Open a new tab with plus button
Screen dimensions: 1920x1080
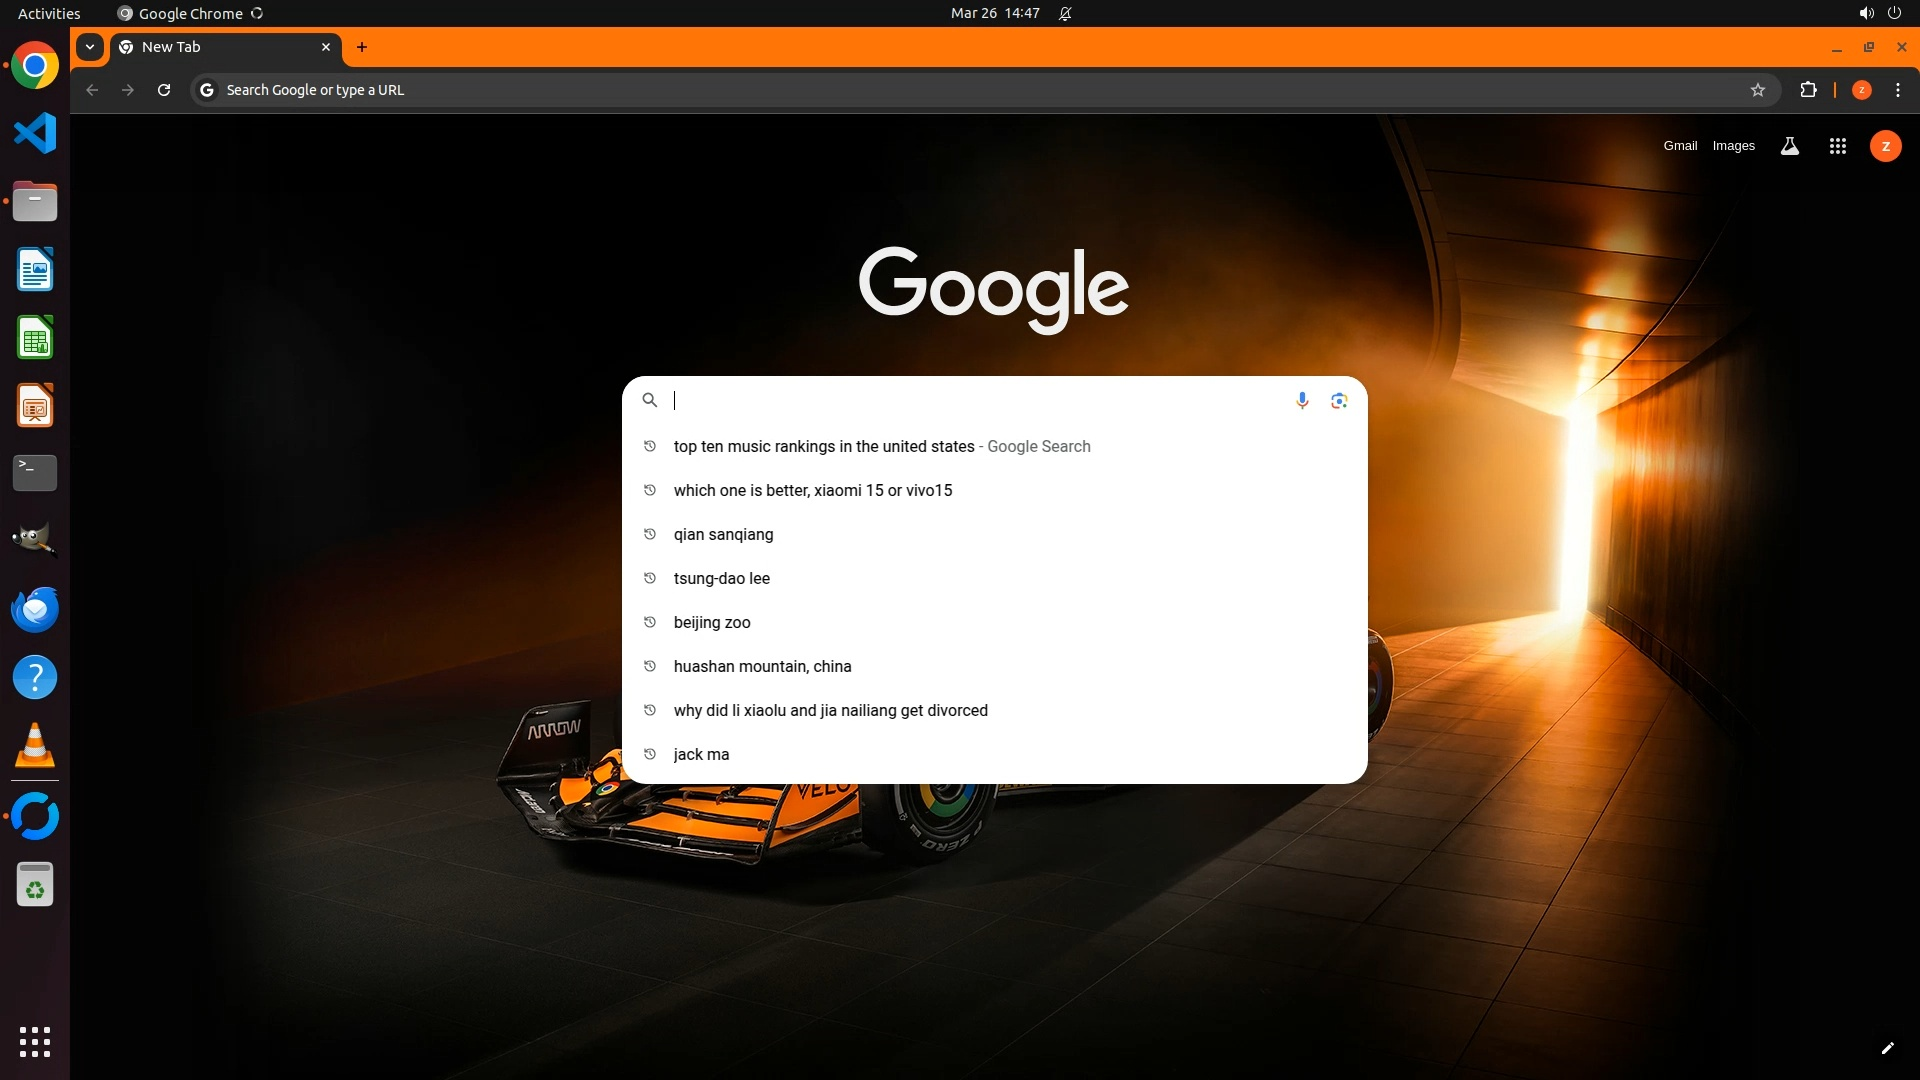362,47
